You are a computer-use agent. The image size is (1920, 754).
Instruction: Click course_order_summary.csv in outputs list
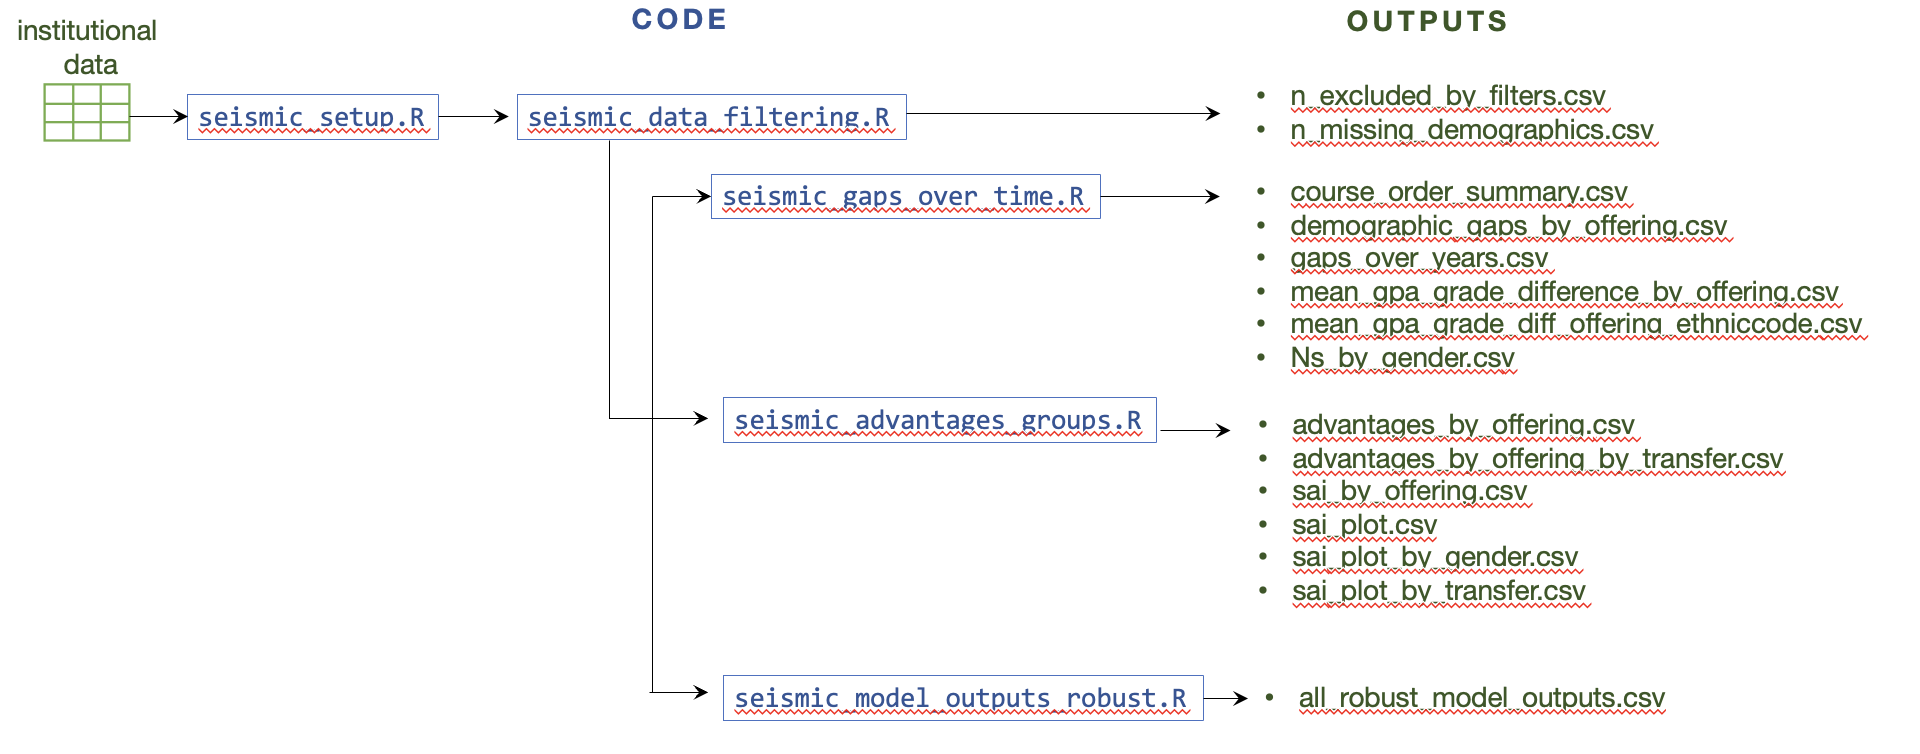(1459, 192)
